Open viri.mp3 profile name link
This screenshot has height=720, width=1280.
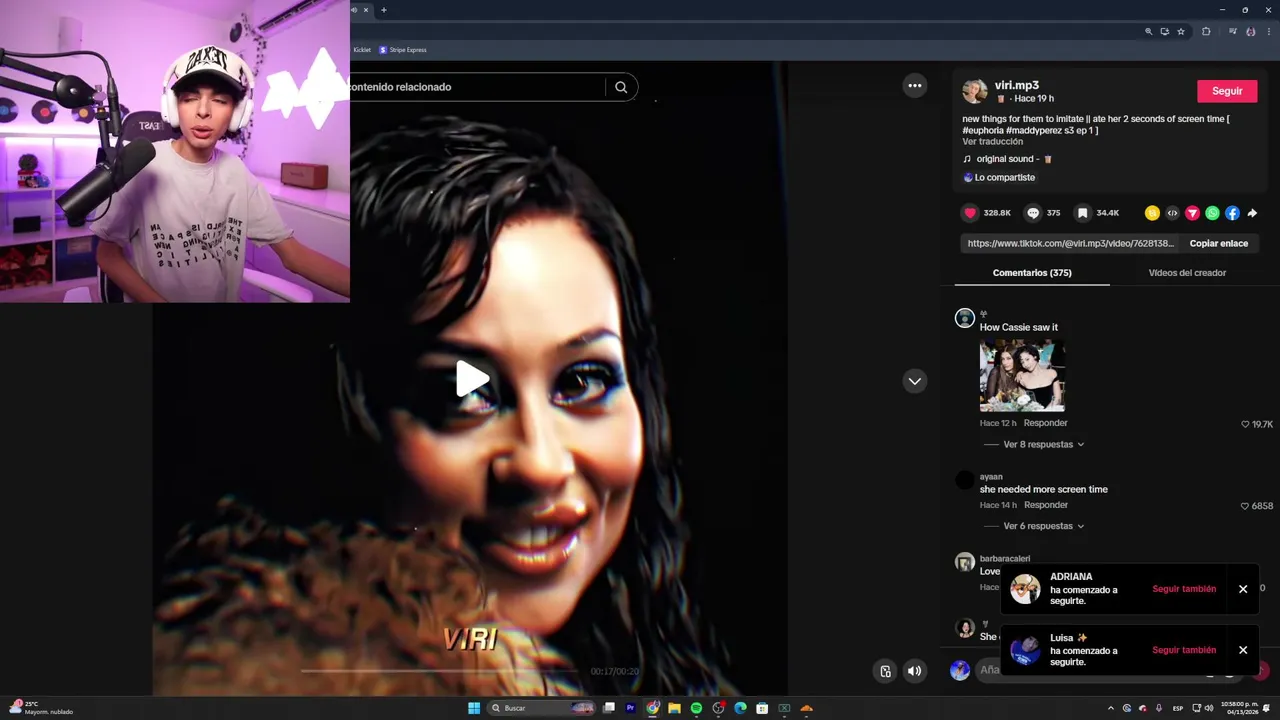[1016, 85]
